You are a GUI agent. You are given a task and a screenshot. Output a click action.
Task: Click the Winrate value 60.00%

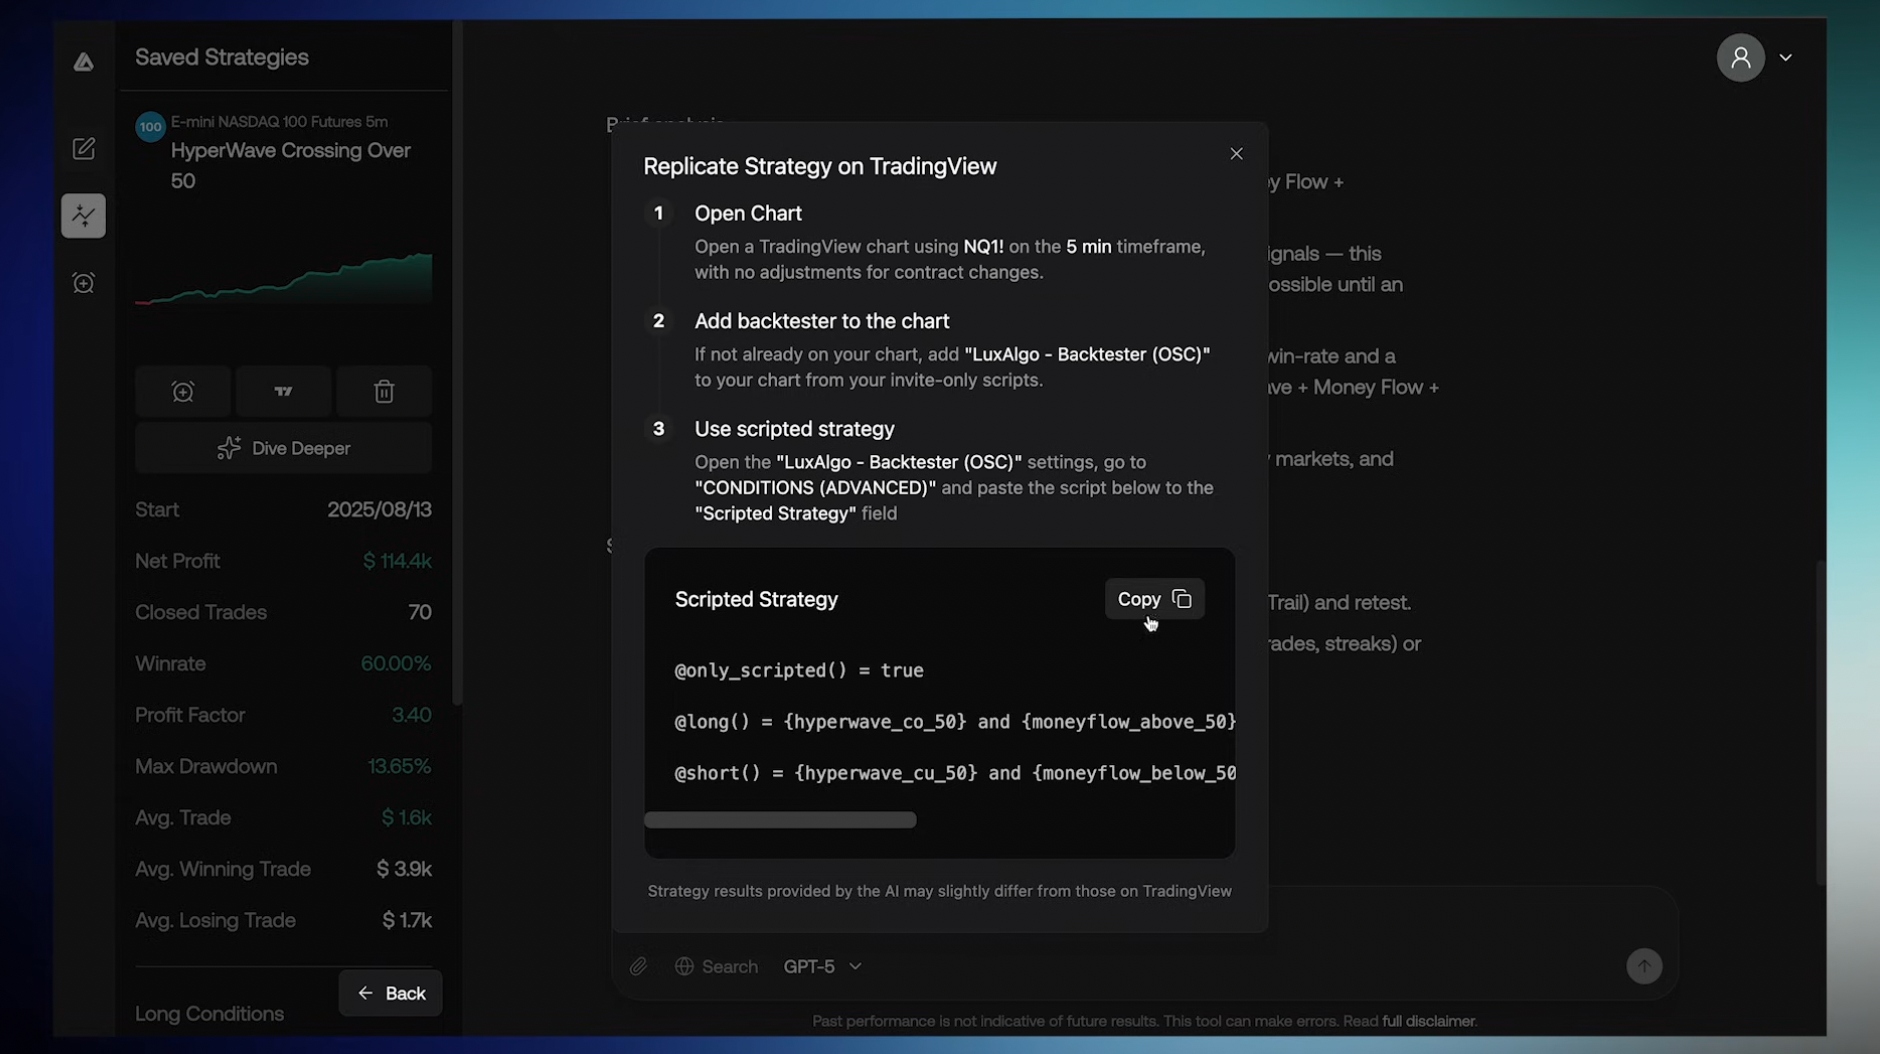pyautogui.click(x=396, y=664)
